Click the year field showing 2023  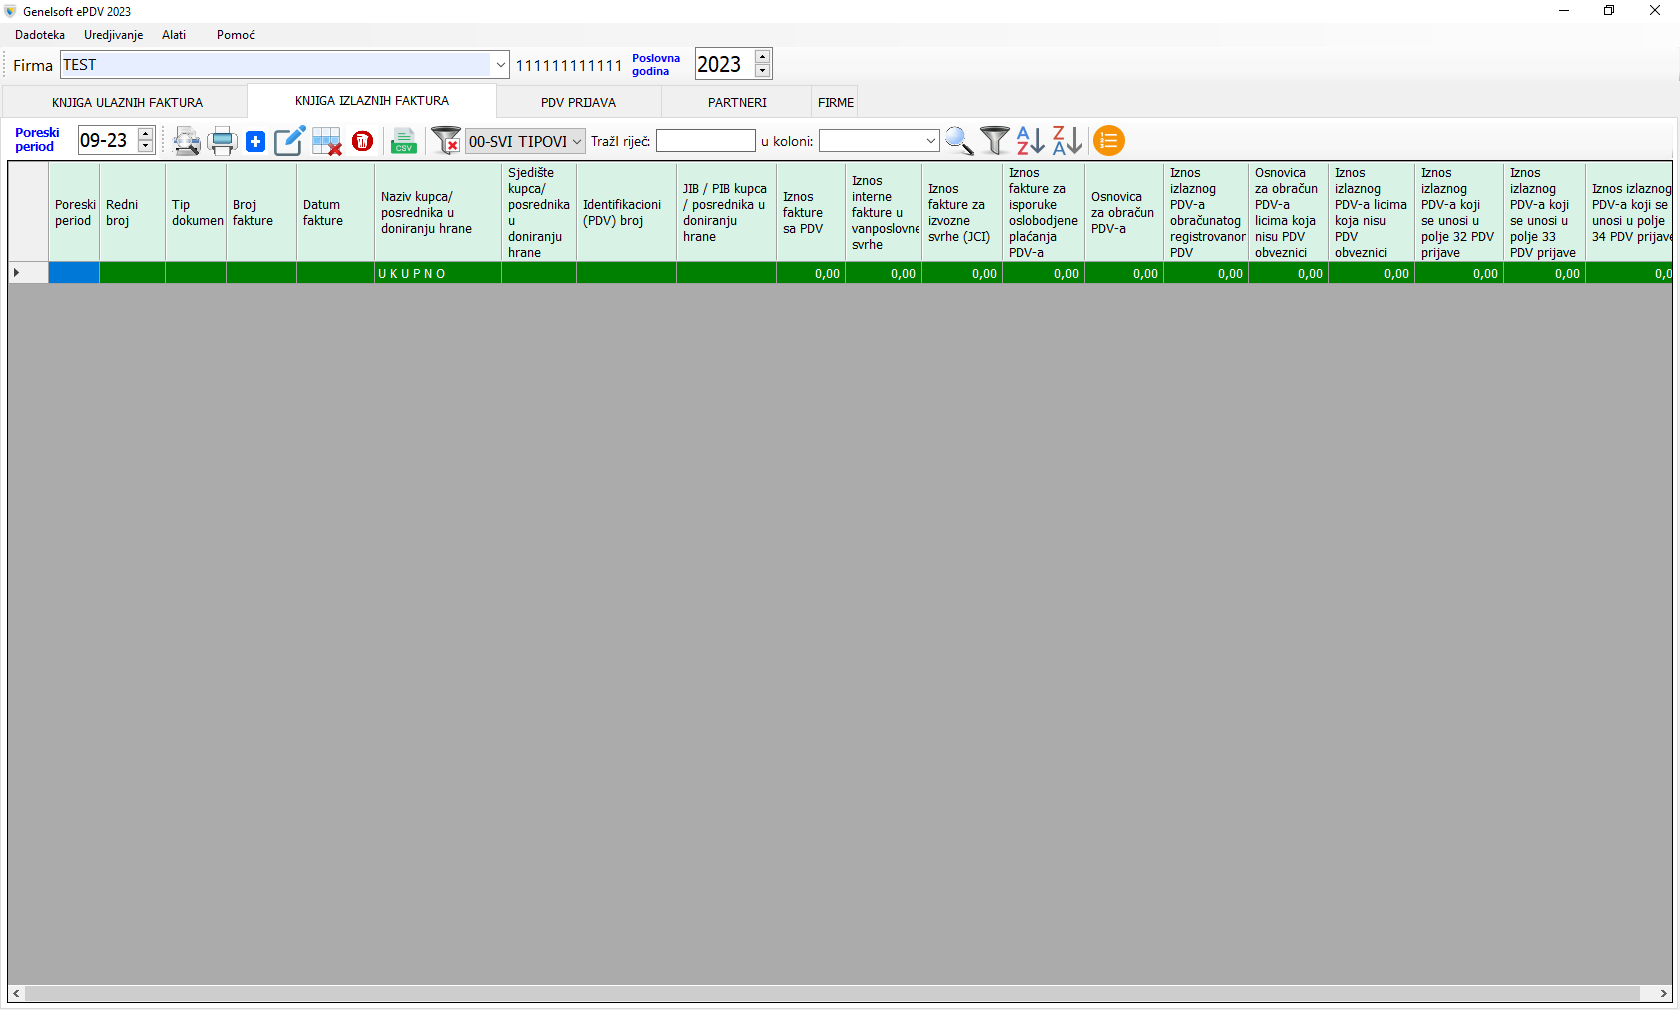tap(725, 64)
